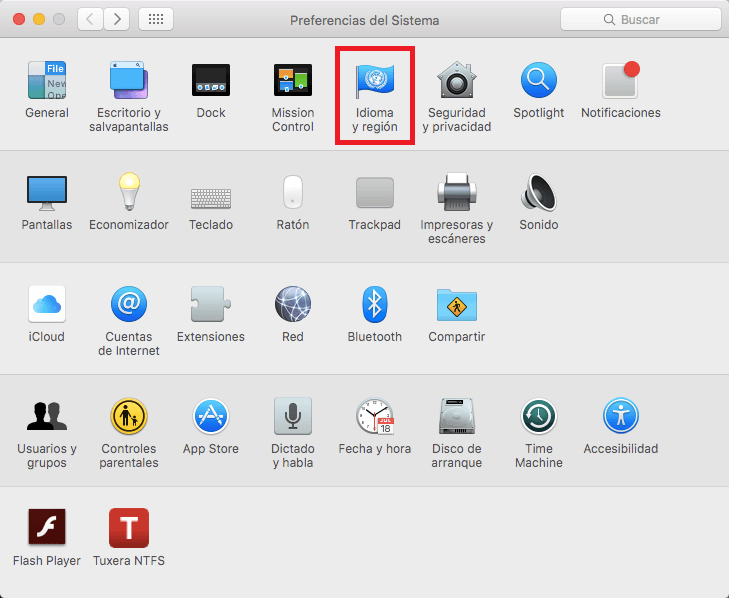Image resolution: width=729 pixels, height=598 pixels.
Task: Open the Economizador light bulb icon
Action: click(x=129, y=192)
